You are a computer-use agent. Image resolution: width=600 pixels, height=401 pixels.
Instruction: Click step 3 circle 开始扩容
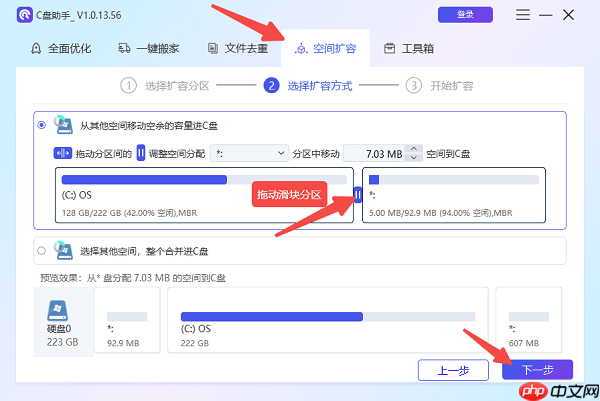tap(414, 86)
